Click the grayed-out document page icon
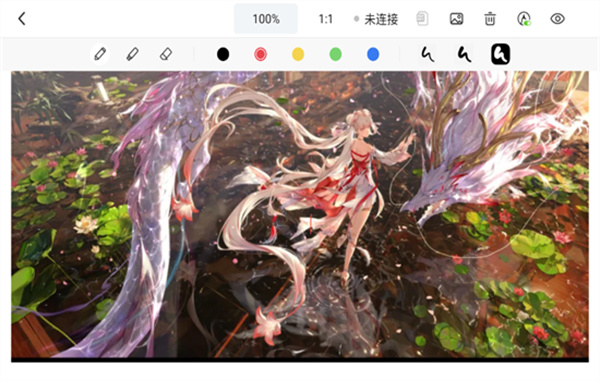600x381 pixels. pos(422,19)
